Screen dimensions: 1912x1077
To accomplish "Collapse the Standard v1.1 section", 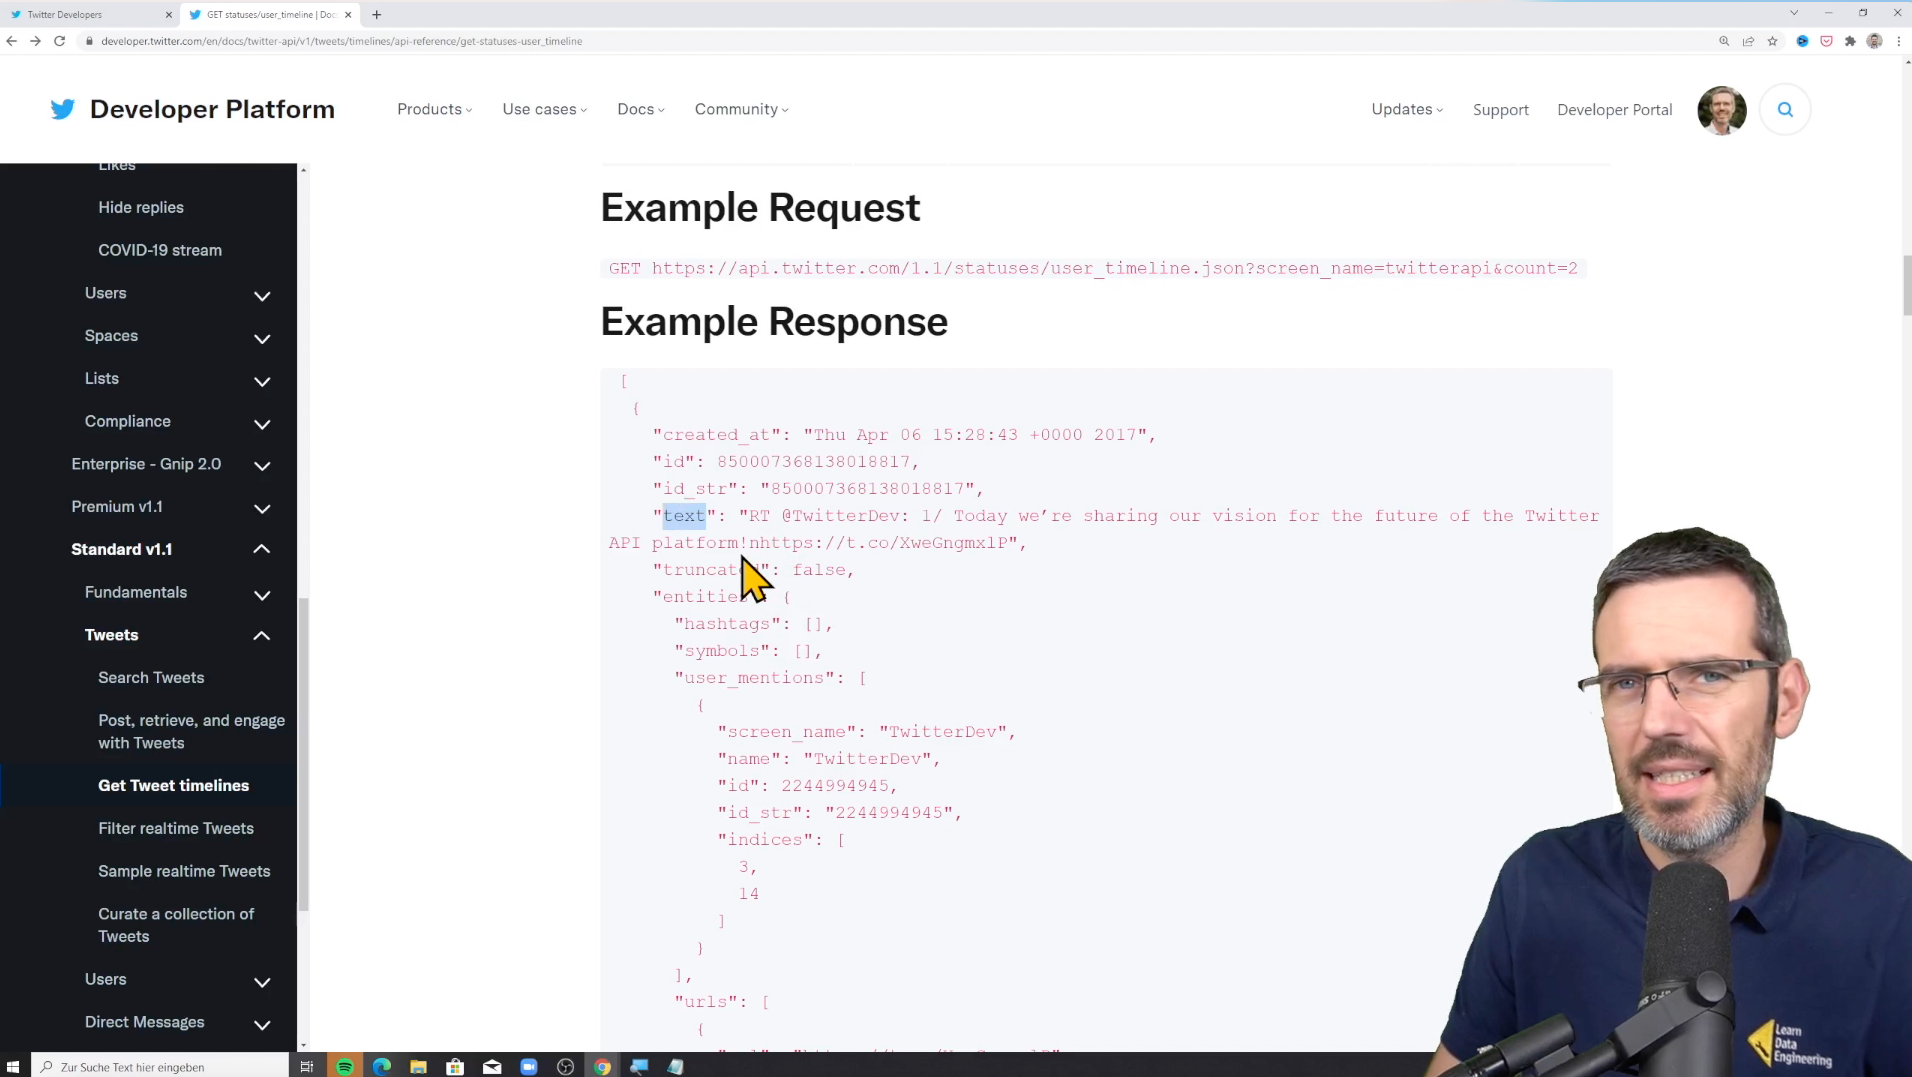I will 262,549.
